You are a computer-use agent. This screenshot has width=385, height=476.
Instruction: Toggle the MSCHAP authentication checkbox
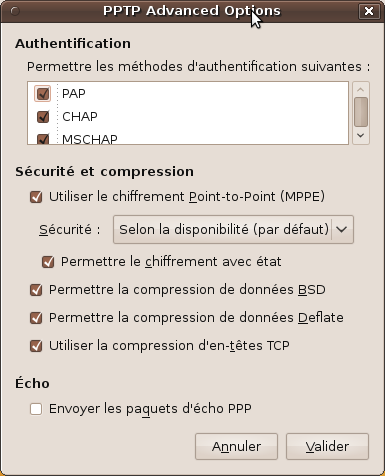pyautogui.click(x=43, y=139)
